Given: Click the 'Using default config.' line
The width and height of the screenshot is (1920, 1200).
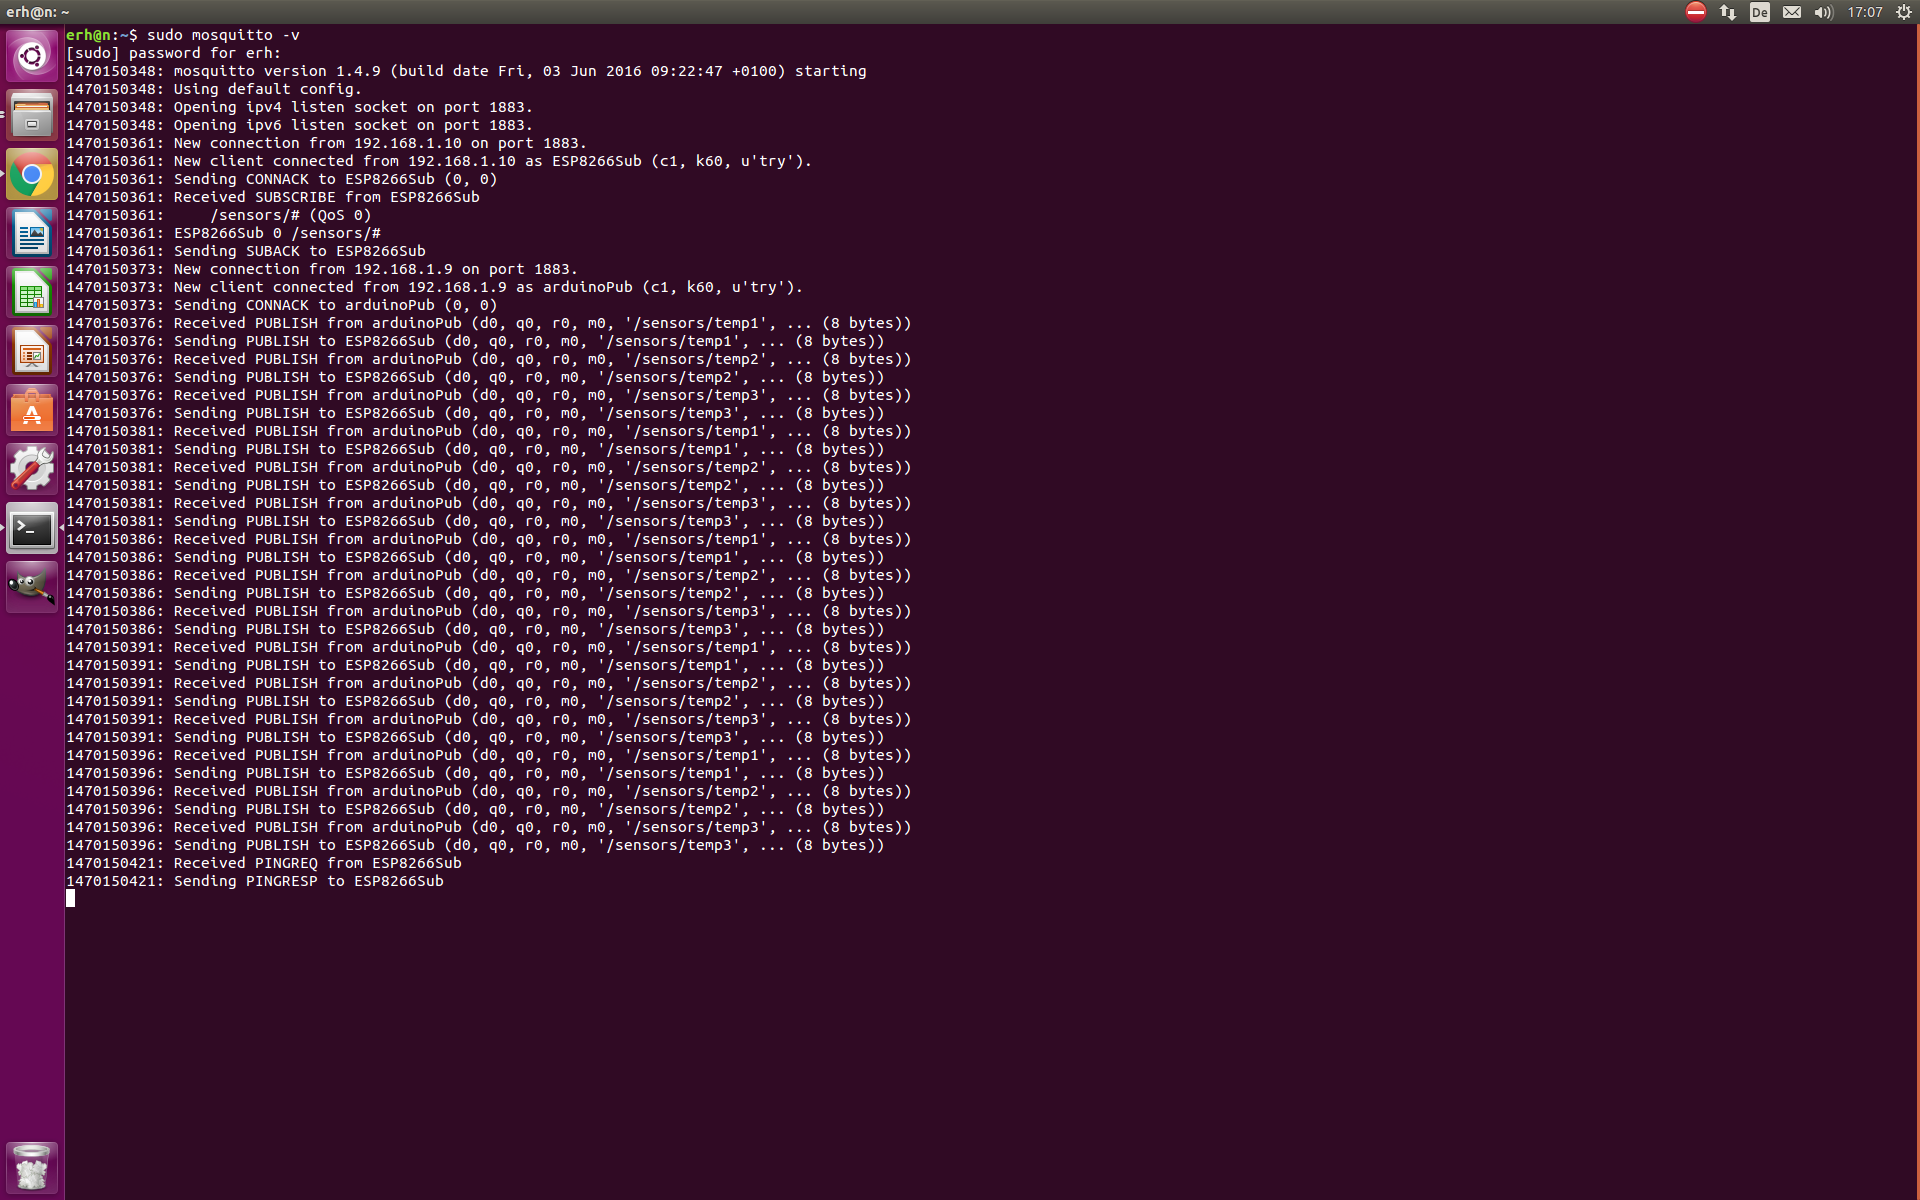Looking at the screenshot, I should 214,89.
